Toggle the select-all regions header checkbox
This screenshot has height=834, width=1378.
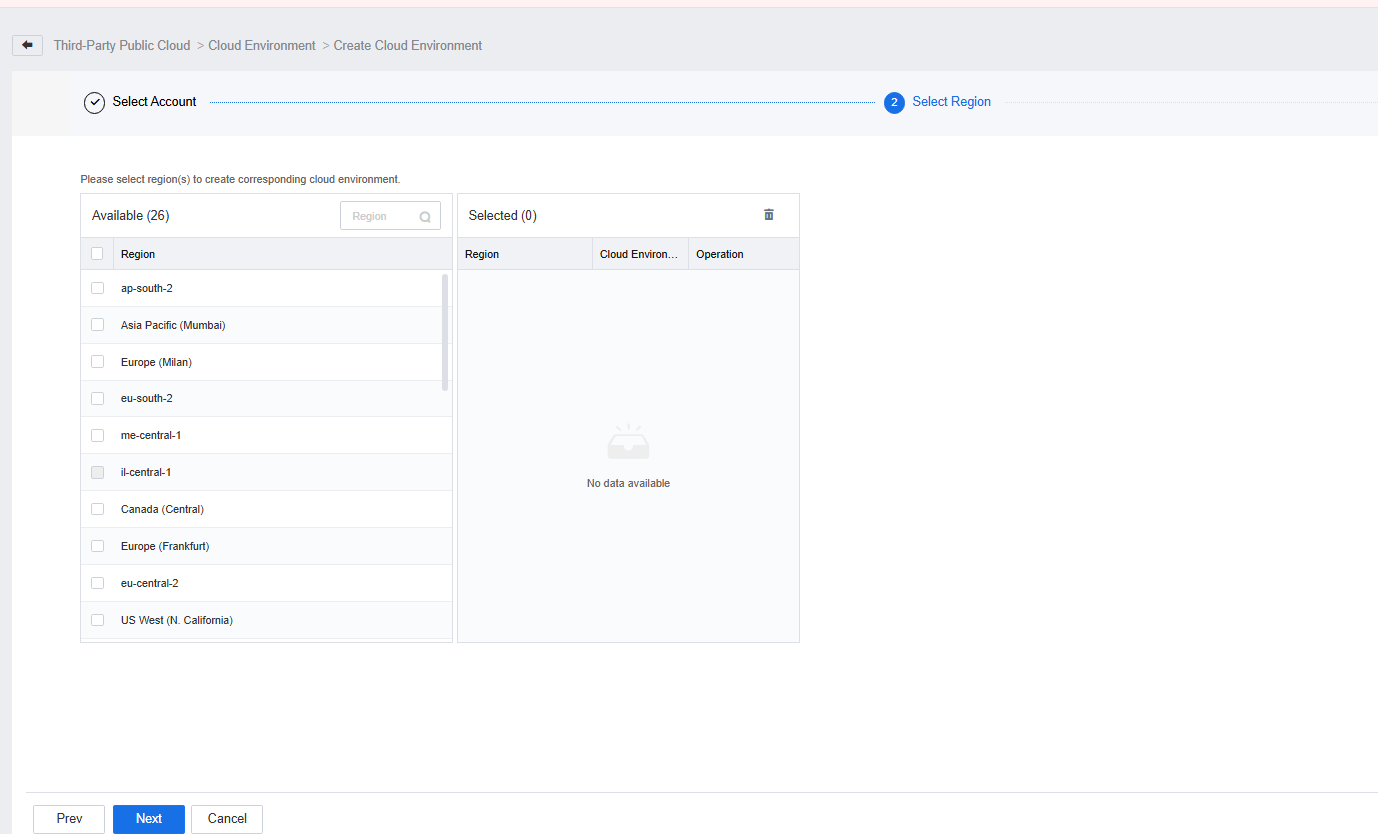pos(97,254)
